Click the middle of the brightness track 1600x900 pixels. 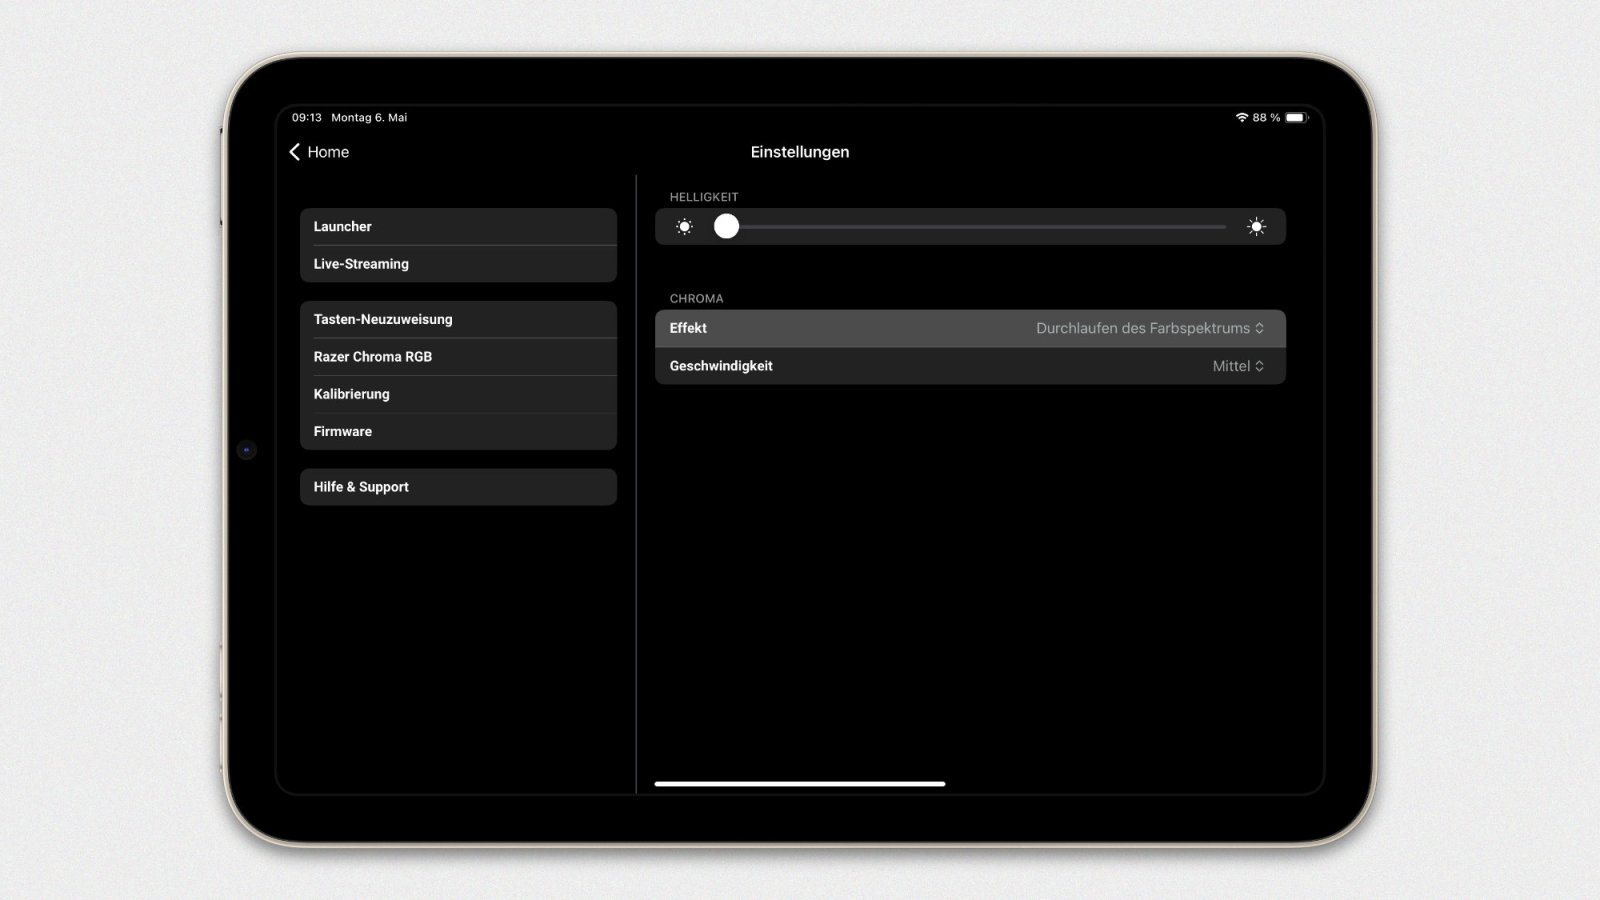970,227
